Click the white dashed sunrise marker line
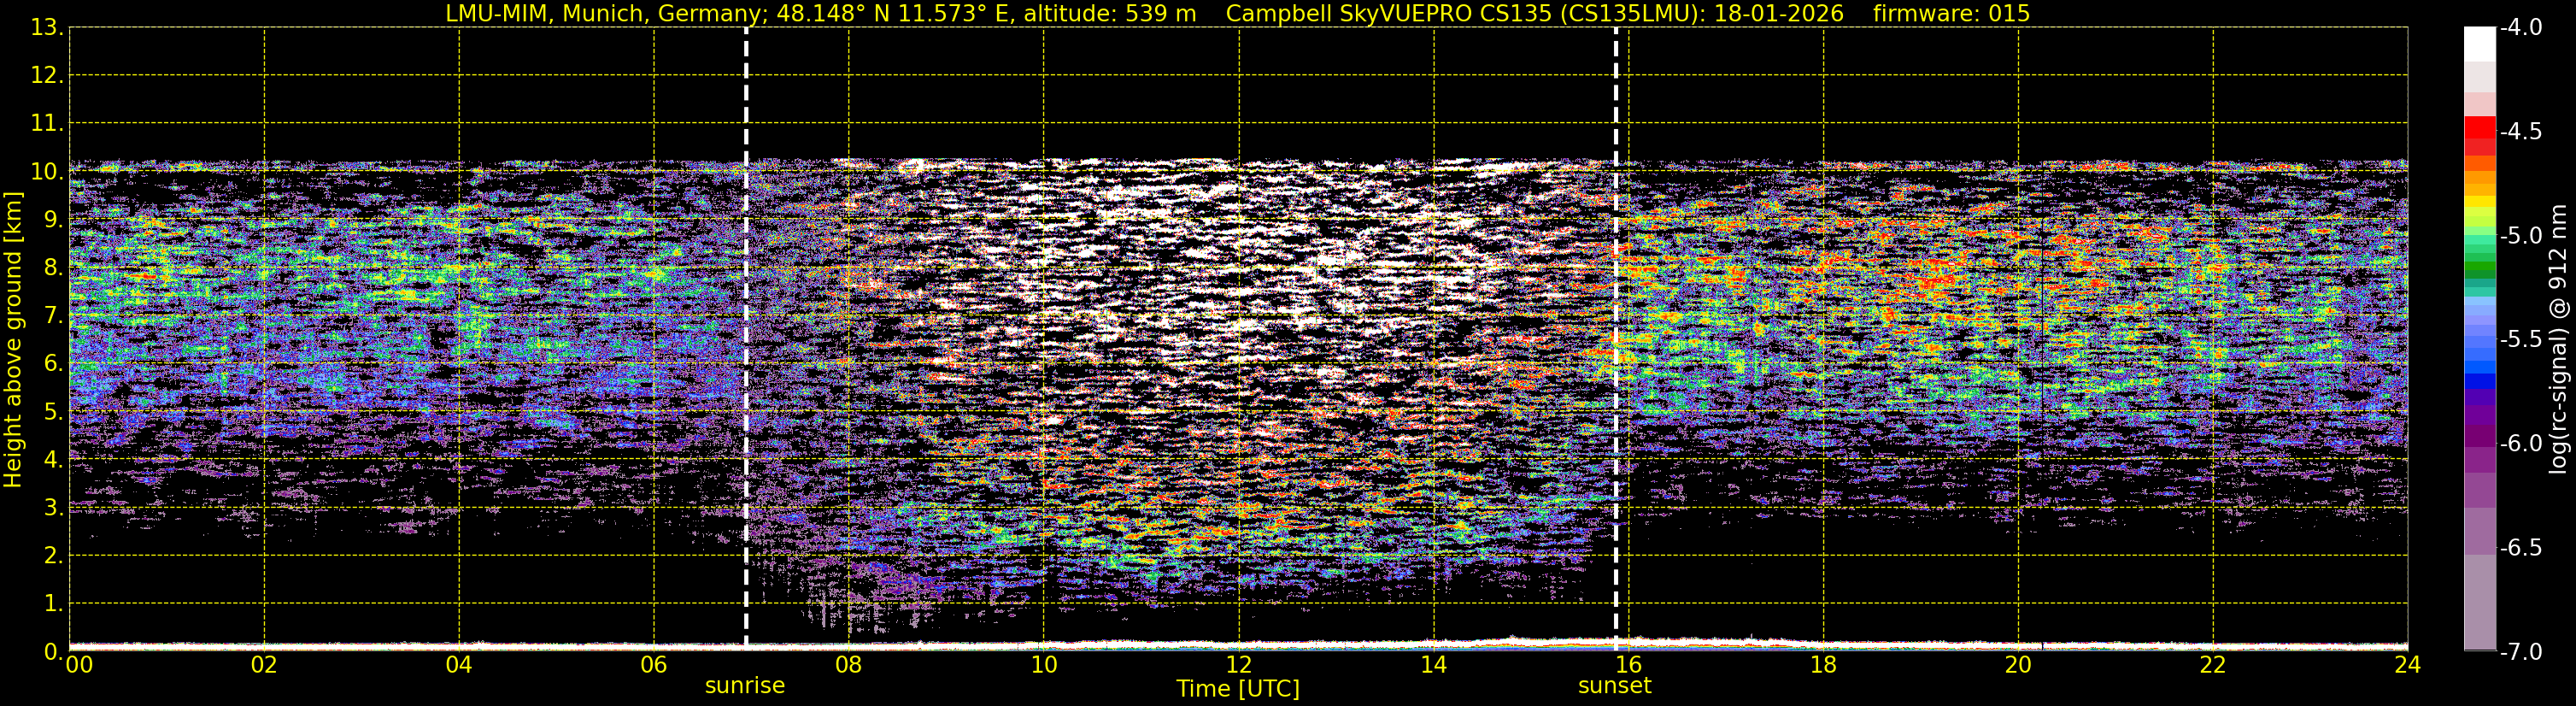This screenshot has width=2576, height=706. pos(746,338)
